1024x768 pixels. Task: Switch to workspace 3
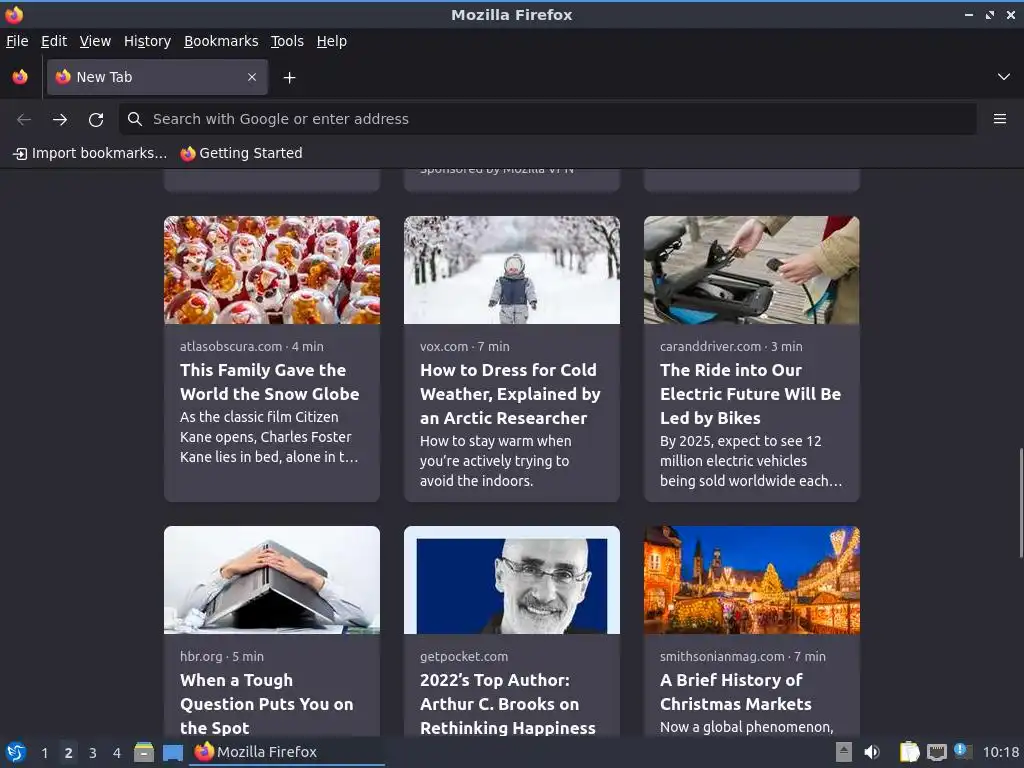(93, 753)
